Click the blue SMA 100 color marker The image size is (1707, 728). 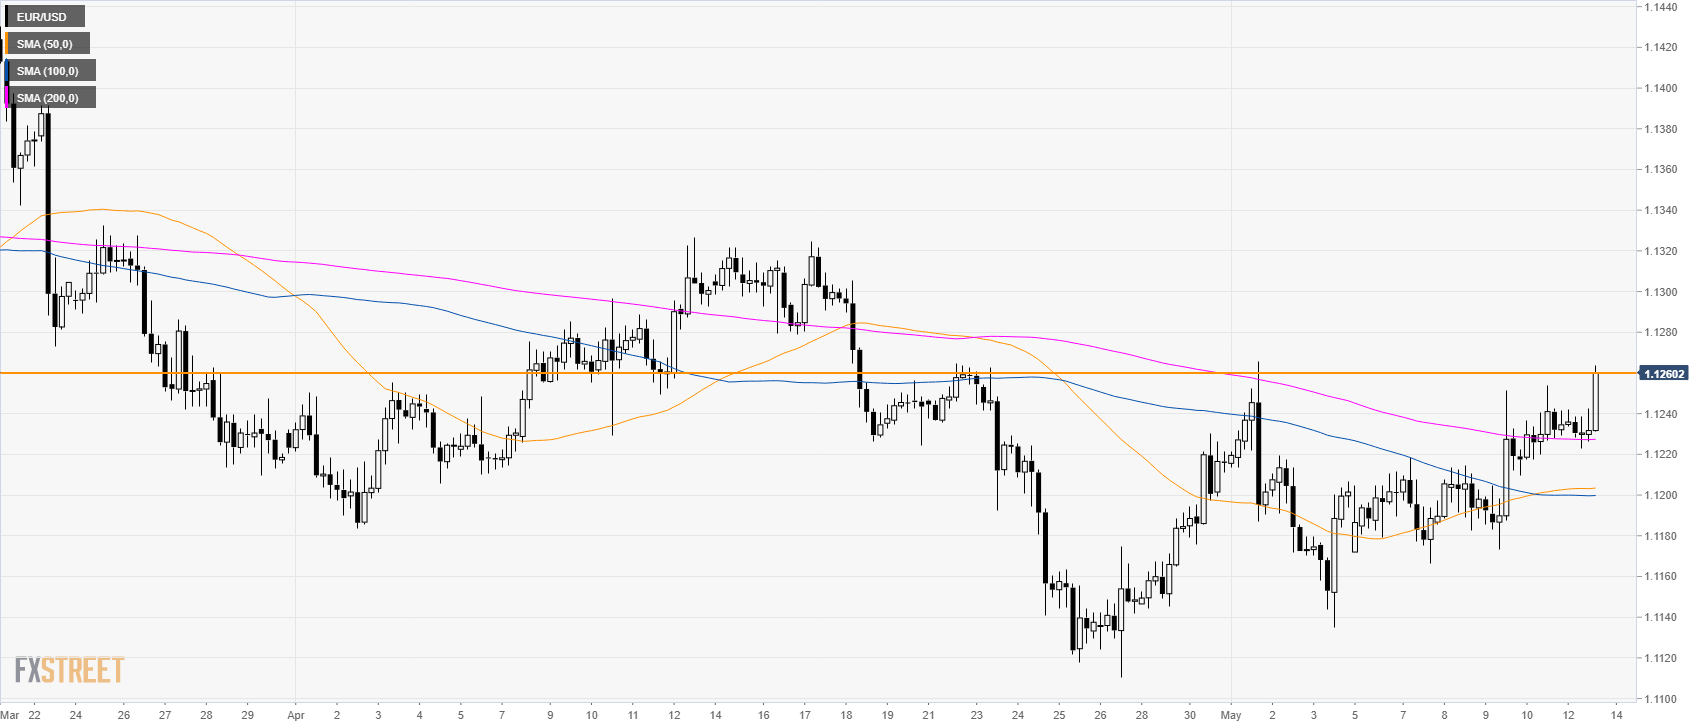tap(6, 71)
